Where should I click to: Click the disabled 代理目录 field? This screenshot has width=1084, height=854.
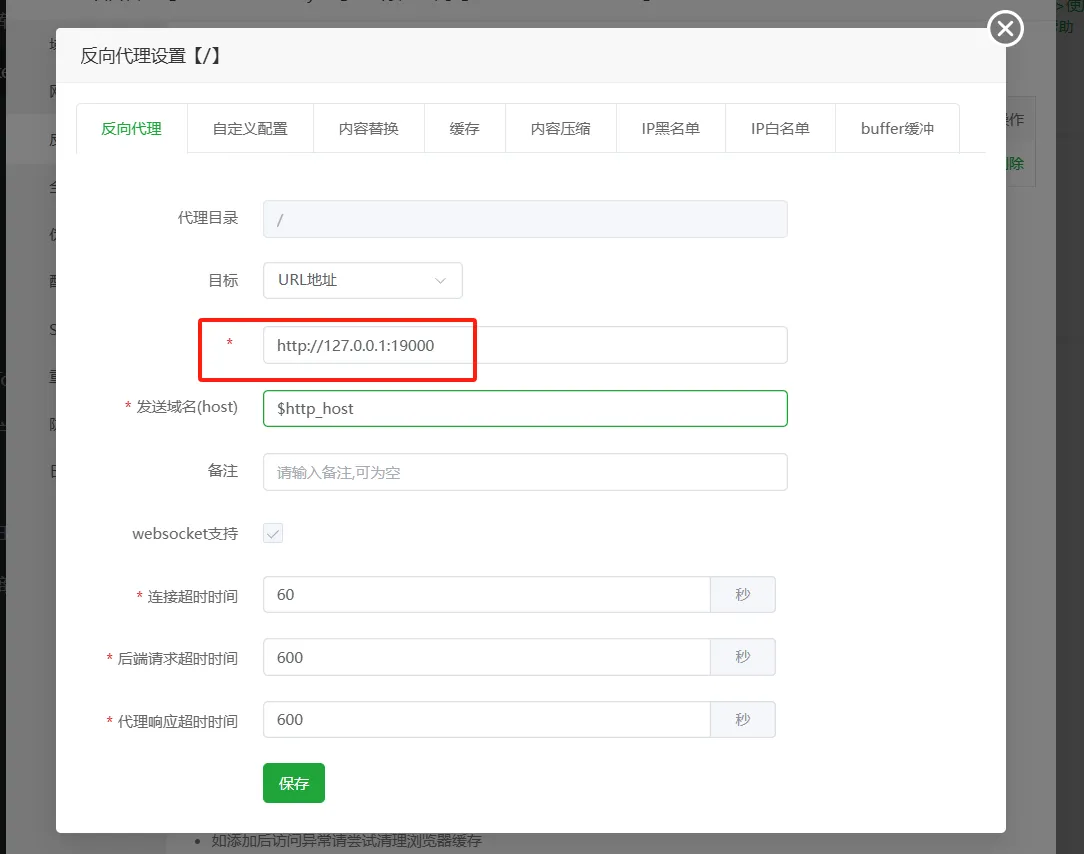525,219
